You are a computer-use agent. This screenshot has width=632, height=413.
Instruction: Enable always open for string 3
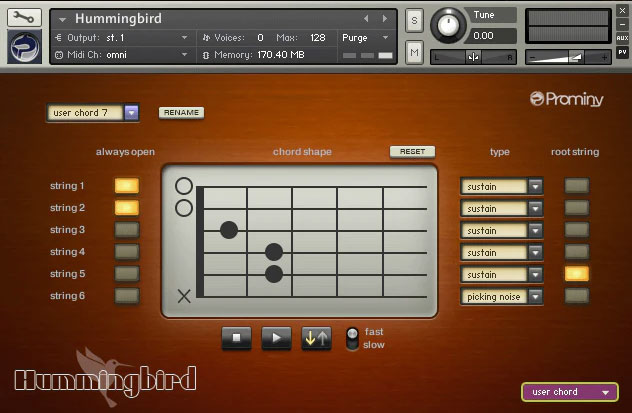click(127, 230)
